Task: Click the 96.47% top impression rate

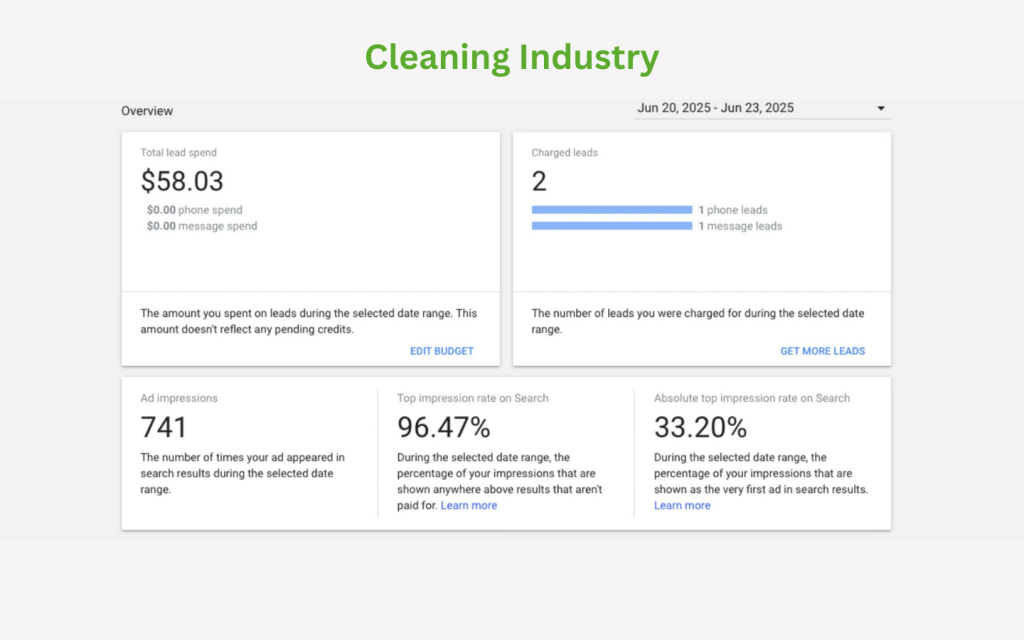Action: tap(443, 427)
